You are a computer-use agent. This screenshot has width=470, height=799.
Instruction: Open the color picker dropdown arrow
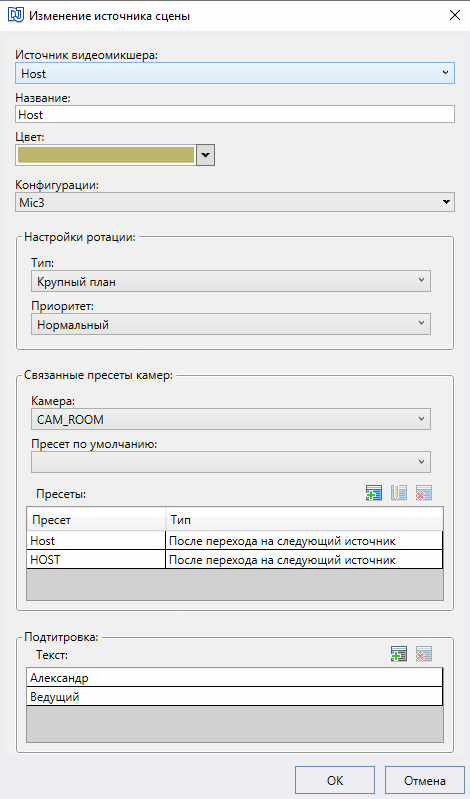[x=205, y=155]
